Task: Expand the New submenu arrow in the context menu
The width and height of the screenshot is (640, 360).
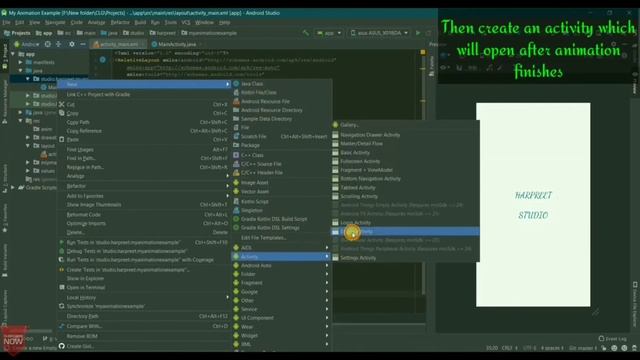Action: [x=227, y=84]
